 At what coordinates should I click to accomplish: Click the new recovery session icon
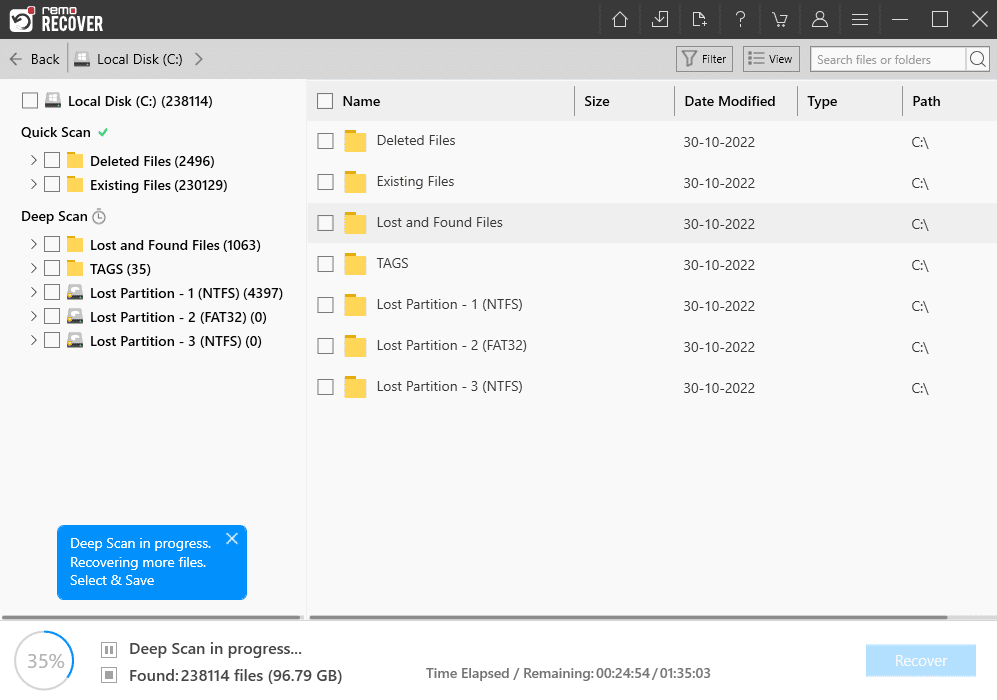(x=699, y=19)
